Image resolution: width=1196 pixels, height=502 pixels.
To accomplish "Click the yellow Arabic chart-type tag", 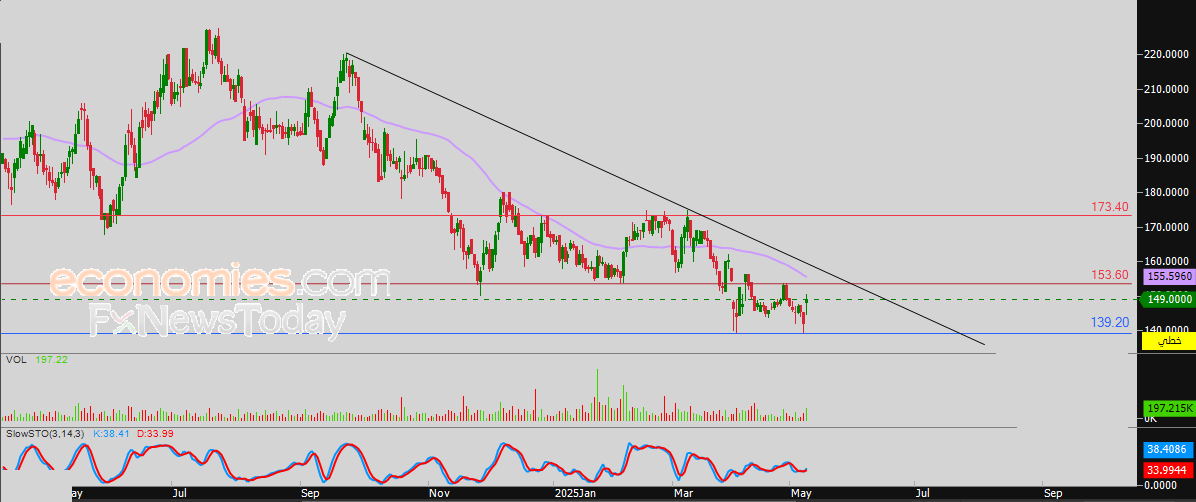I will (1168, 342).
